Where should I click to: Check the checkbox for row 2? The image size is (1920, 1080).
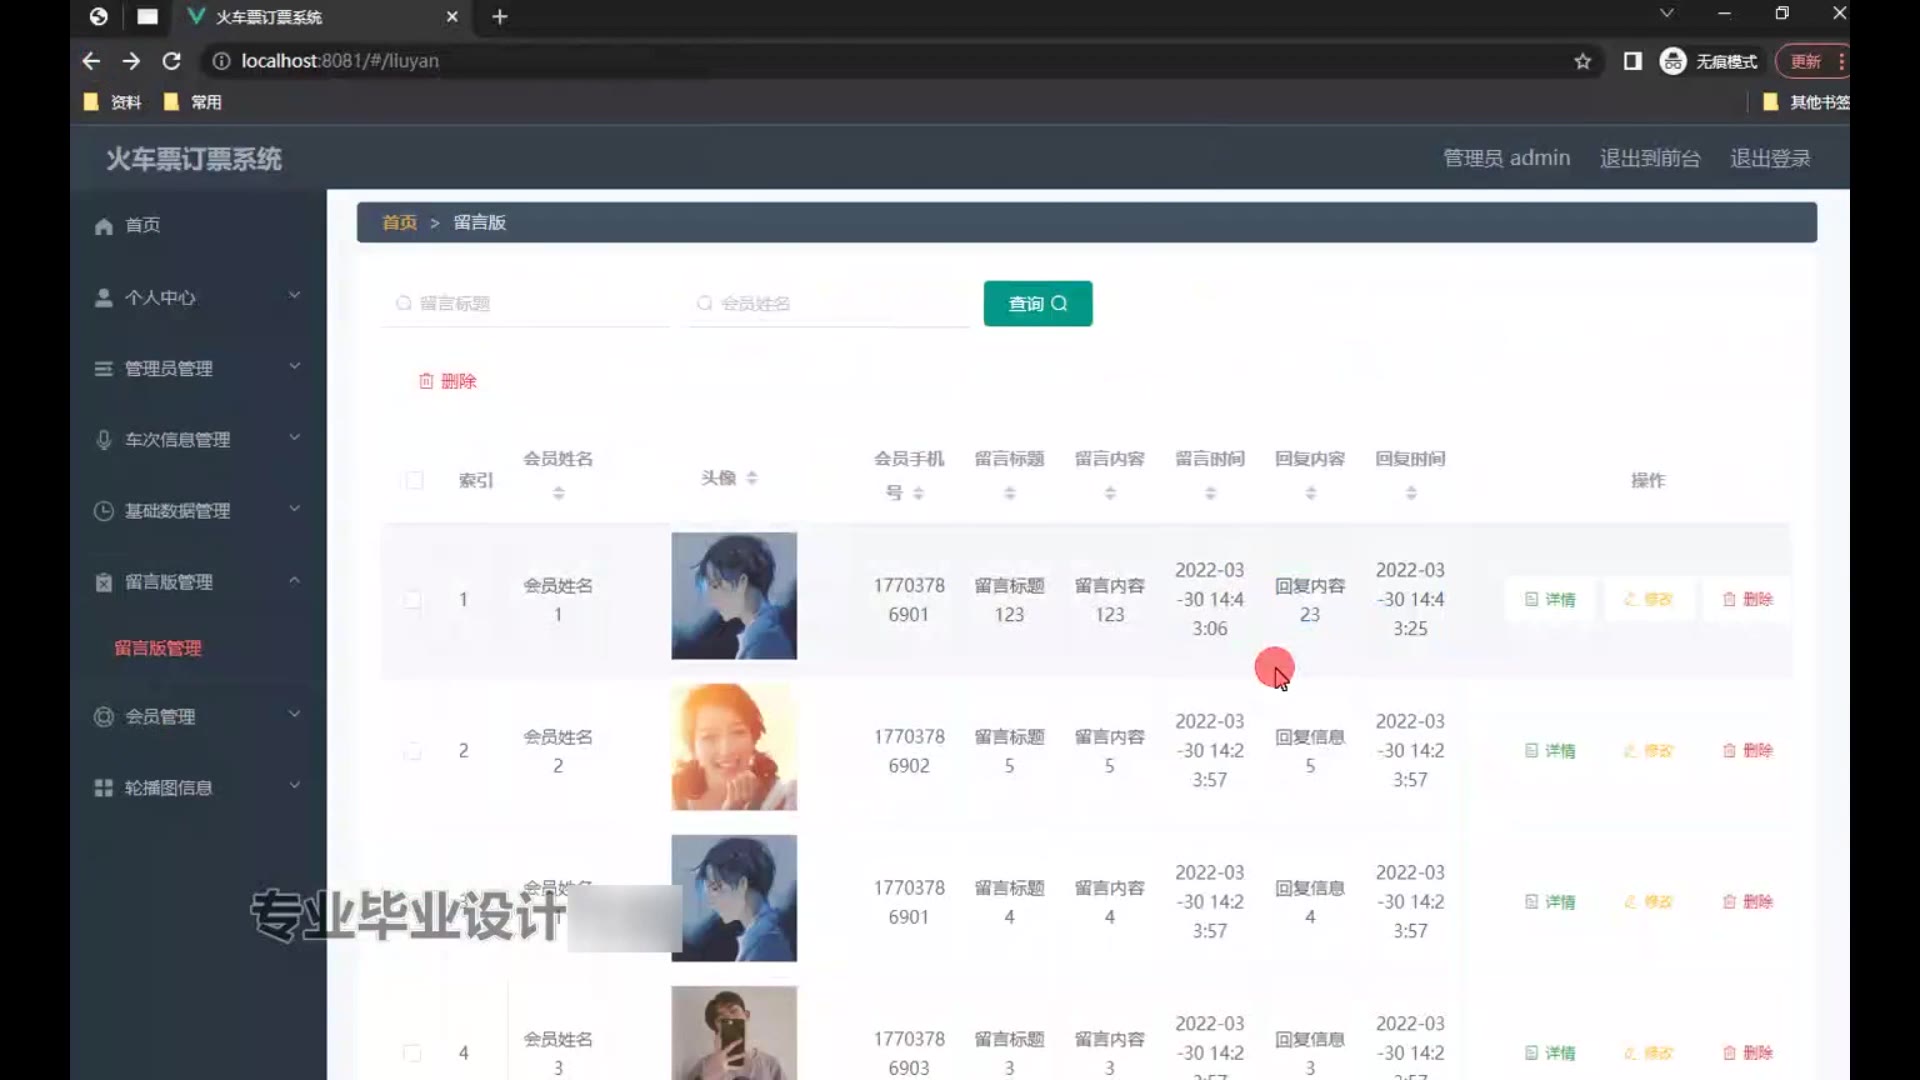[x=412, y=751]
